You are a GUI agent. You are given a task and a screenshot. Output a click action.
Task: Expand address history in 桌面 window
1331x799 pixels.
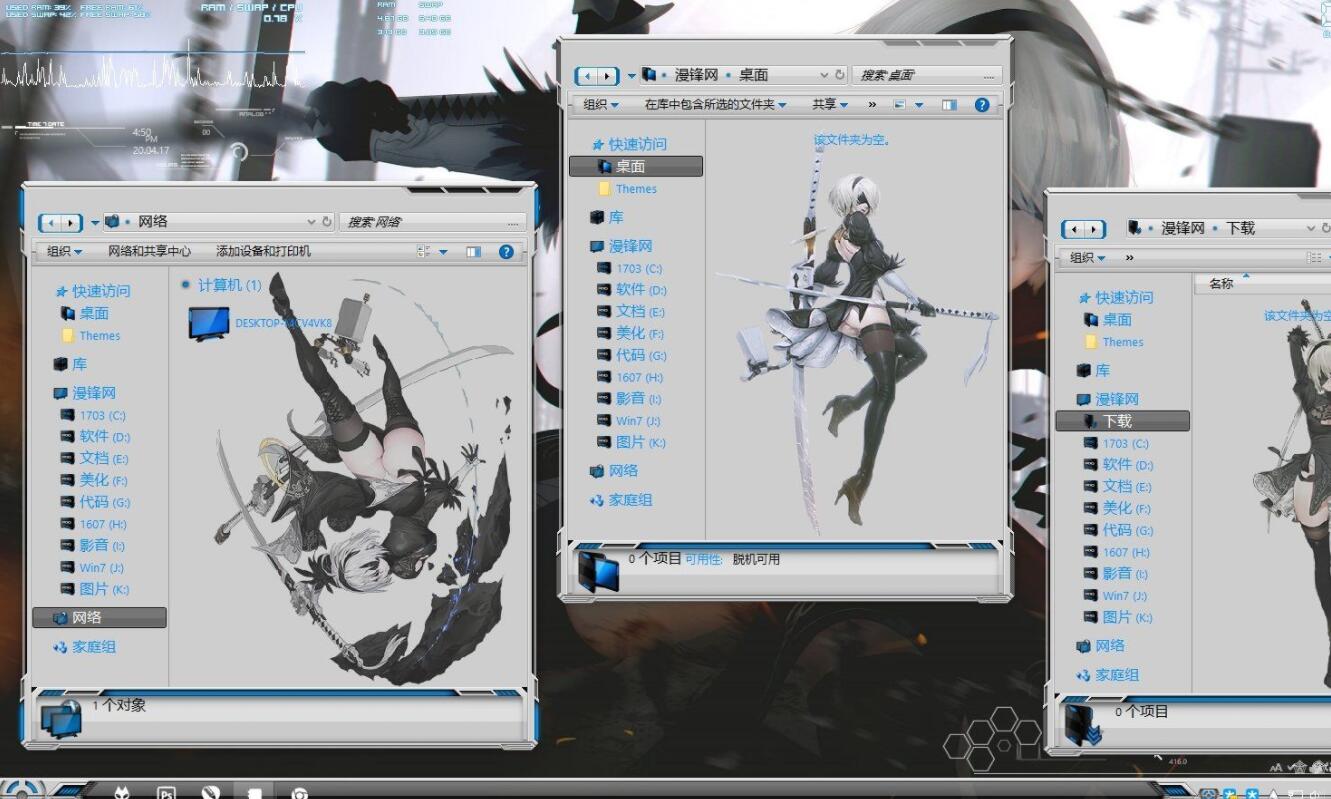point(825,75)
